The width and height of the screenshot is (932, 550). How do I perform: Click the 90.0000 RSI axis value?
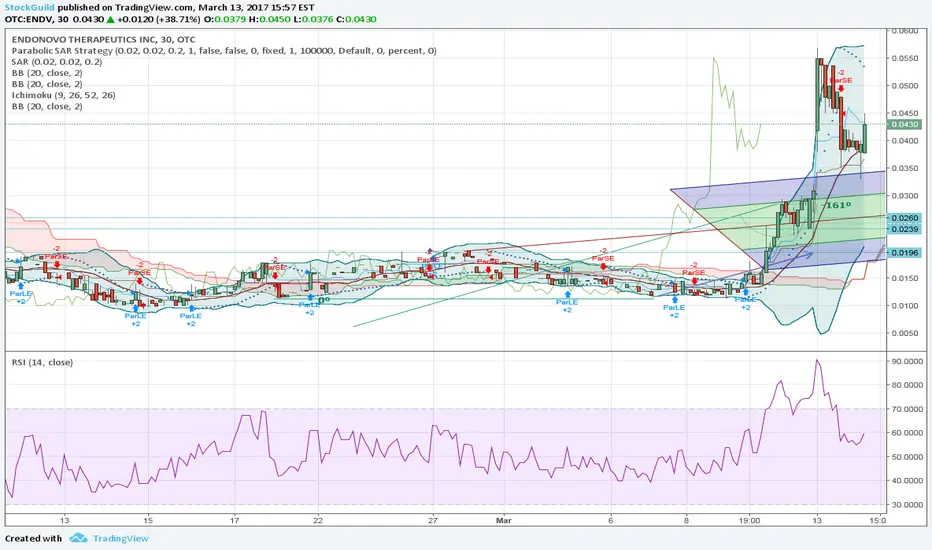coord(907,362)
